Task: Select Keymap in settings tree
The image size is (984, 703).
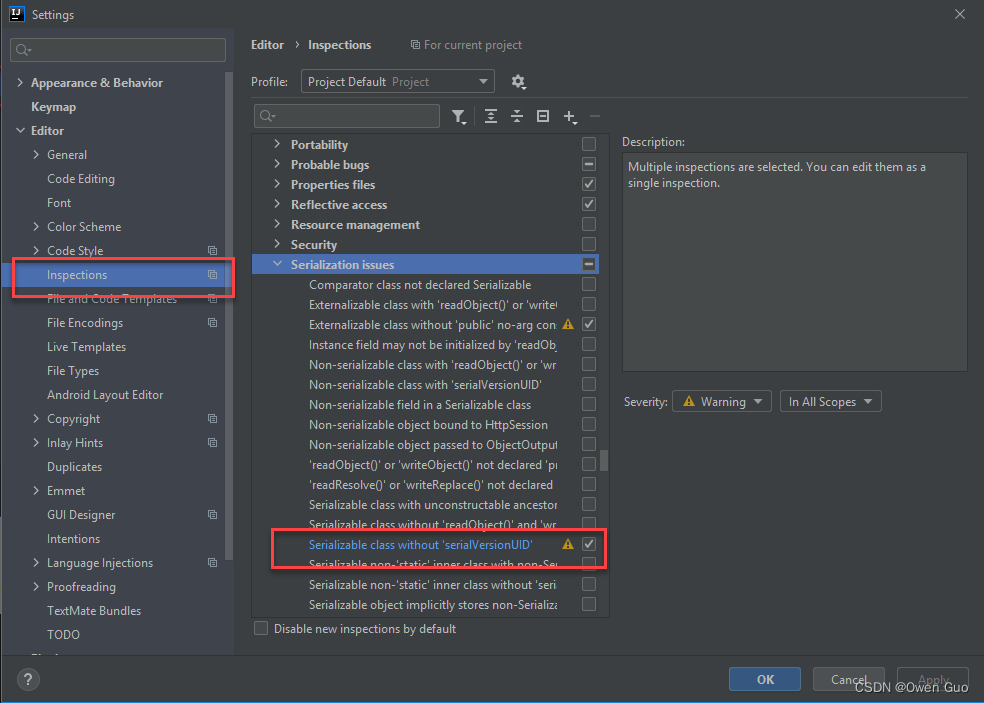Action: (53, 107)
